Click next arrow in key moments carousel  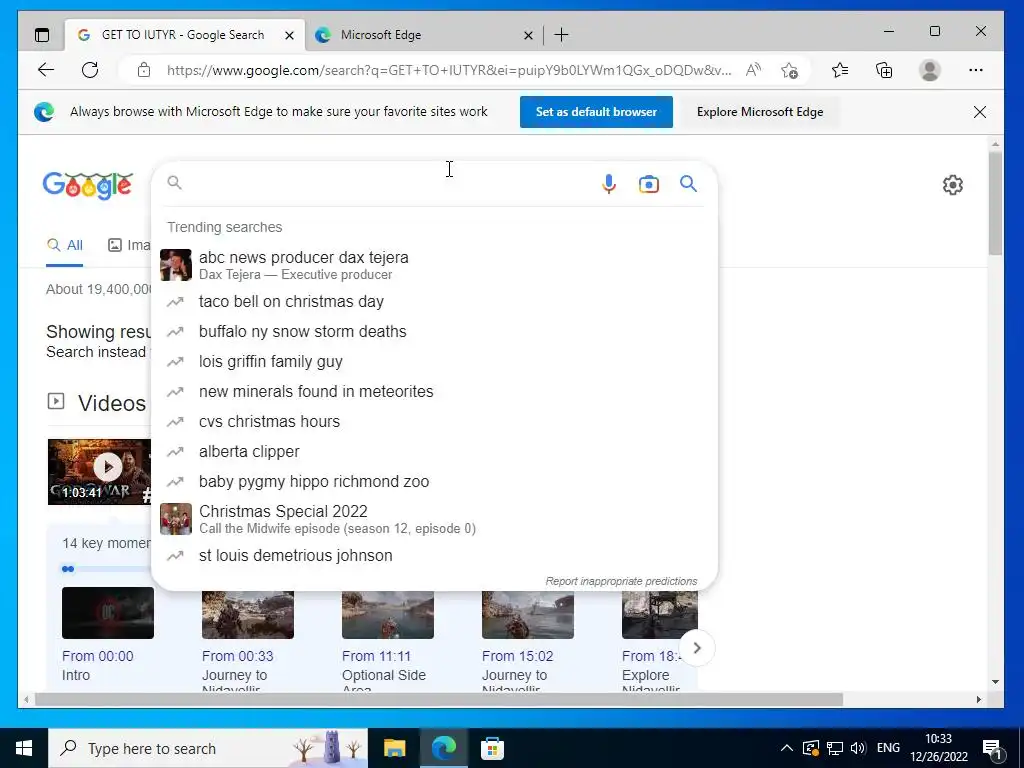click(x=697, y=648)
